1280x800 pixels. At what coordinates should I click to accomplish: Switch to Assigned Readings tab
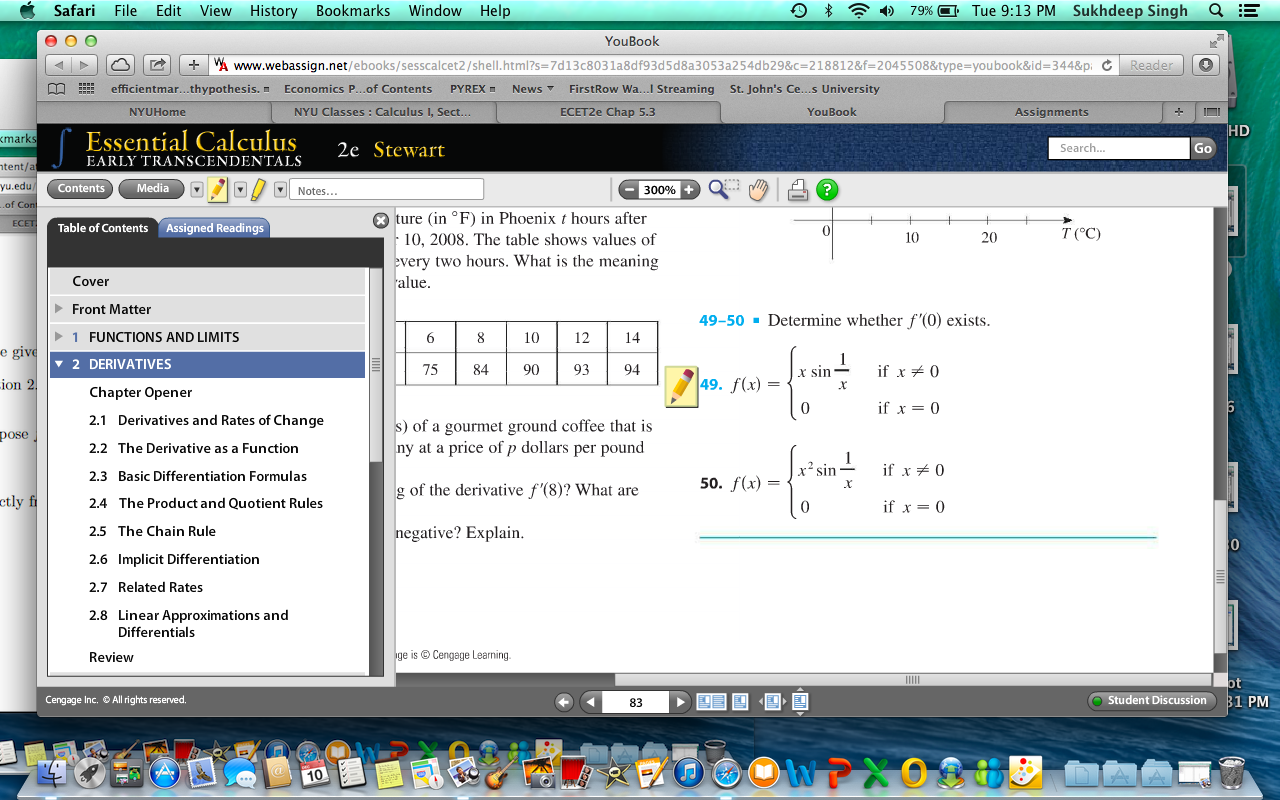tap(215, 228)
